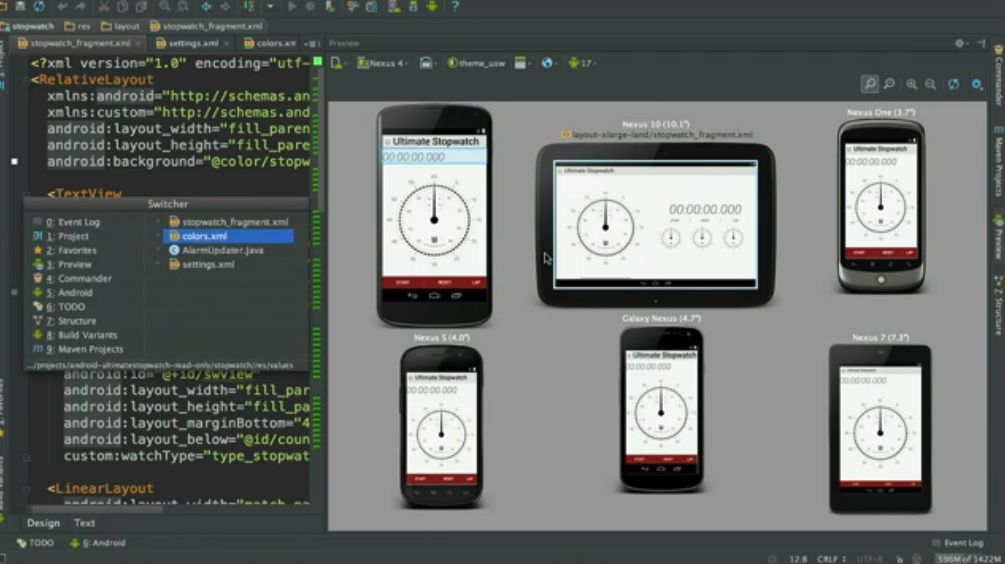Viewport: 1005px width, 564px height.
Task: Switch to the Text tab
Action: [84, 523]
